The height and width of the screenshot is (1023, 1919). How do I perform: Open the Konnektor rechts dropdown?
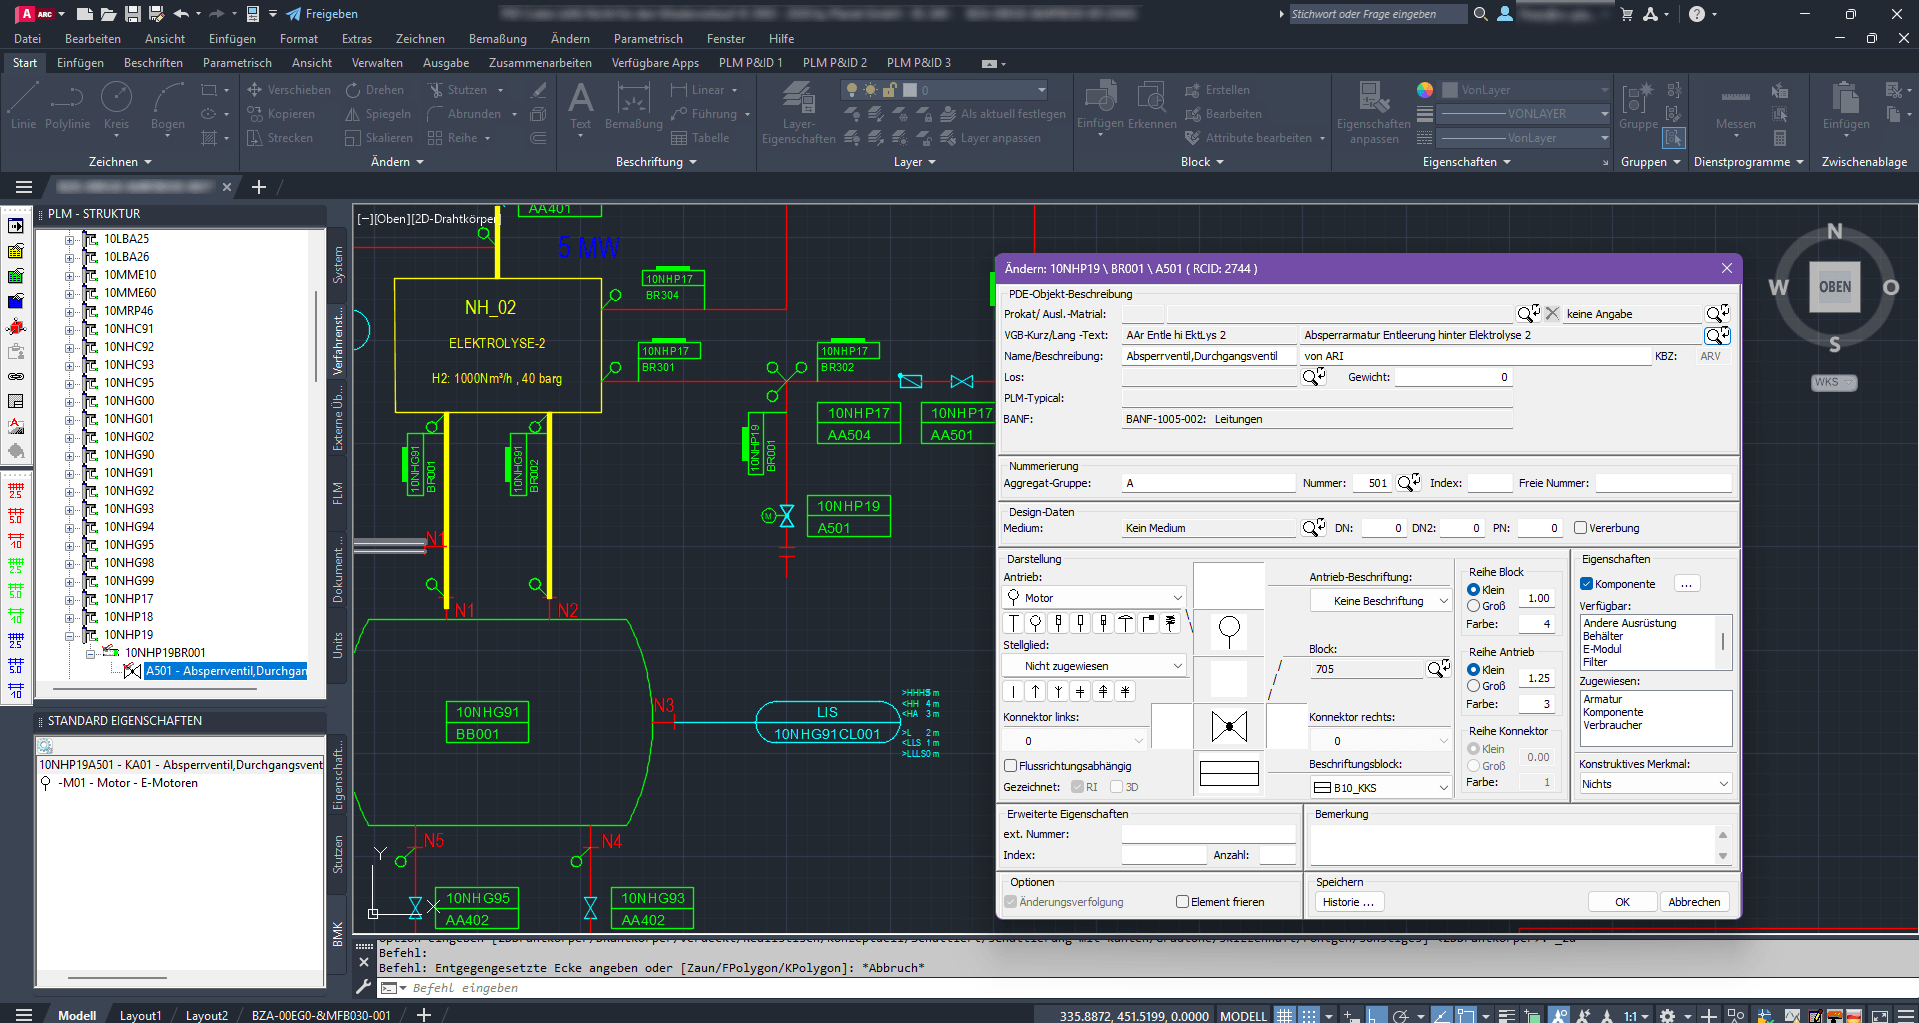1380,741
